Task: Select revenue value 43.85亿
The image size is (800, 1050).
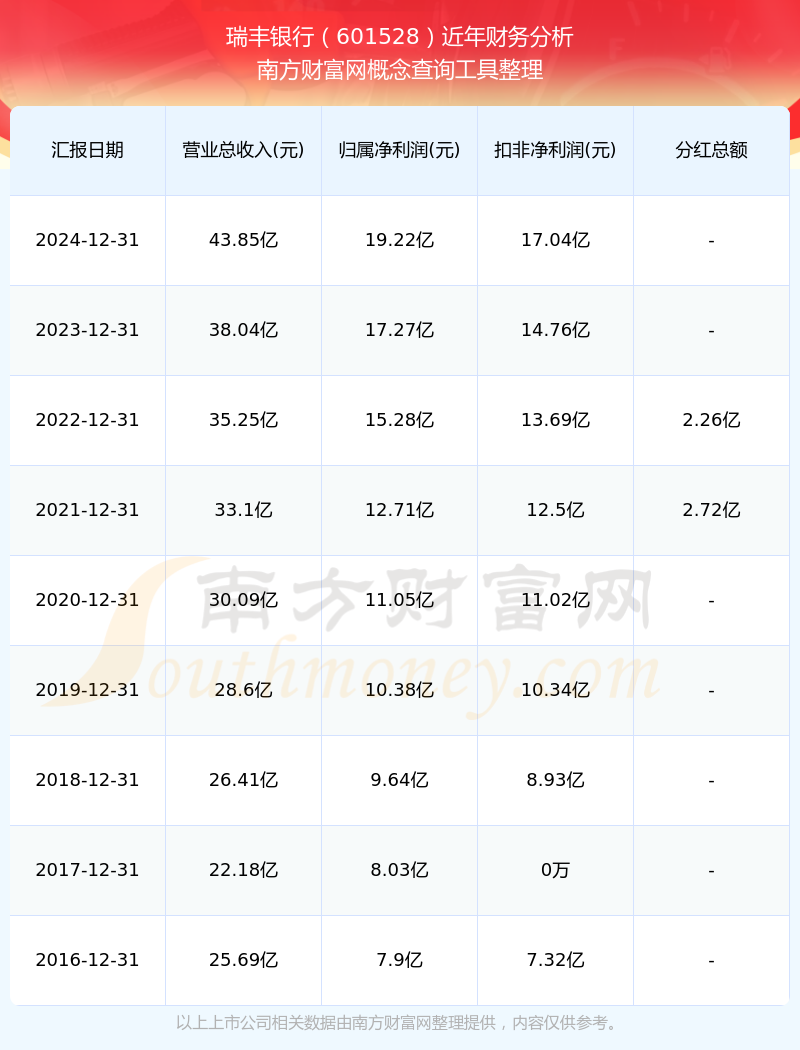Action: point(244,240)
